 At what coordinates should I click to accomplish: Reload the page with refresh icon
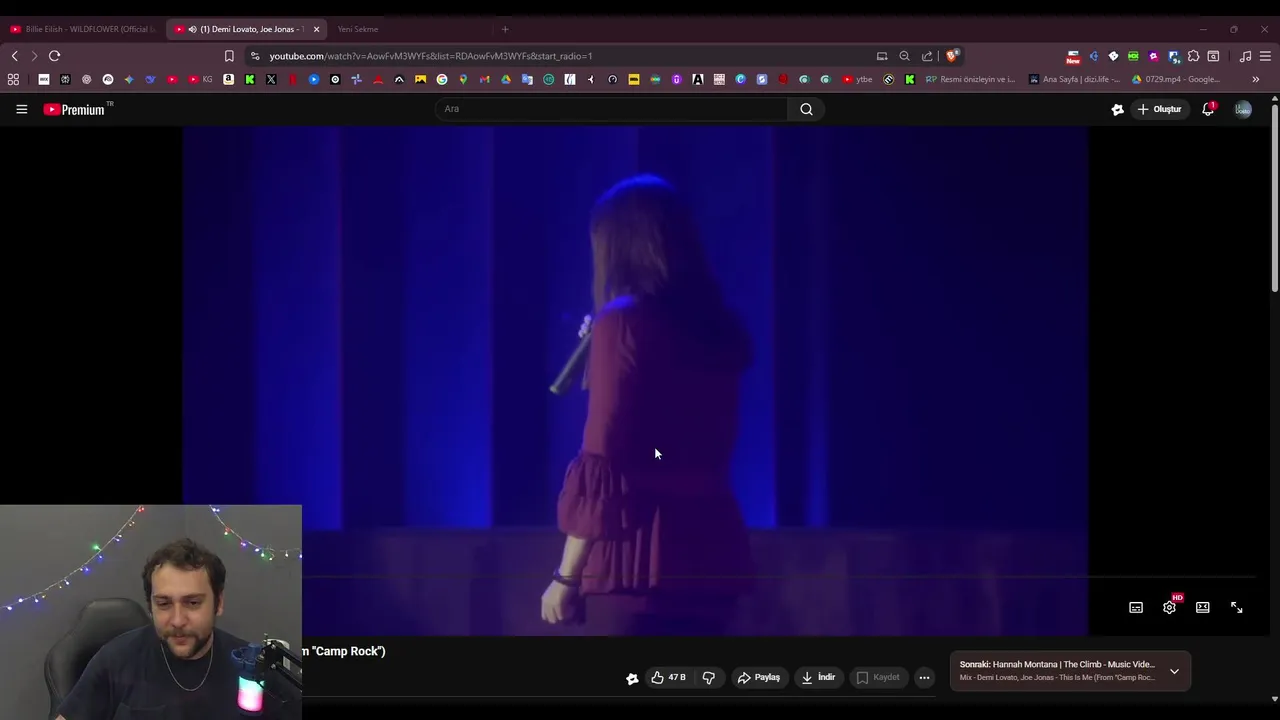click(x=54, y=56)
